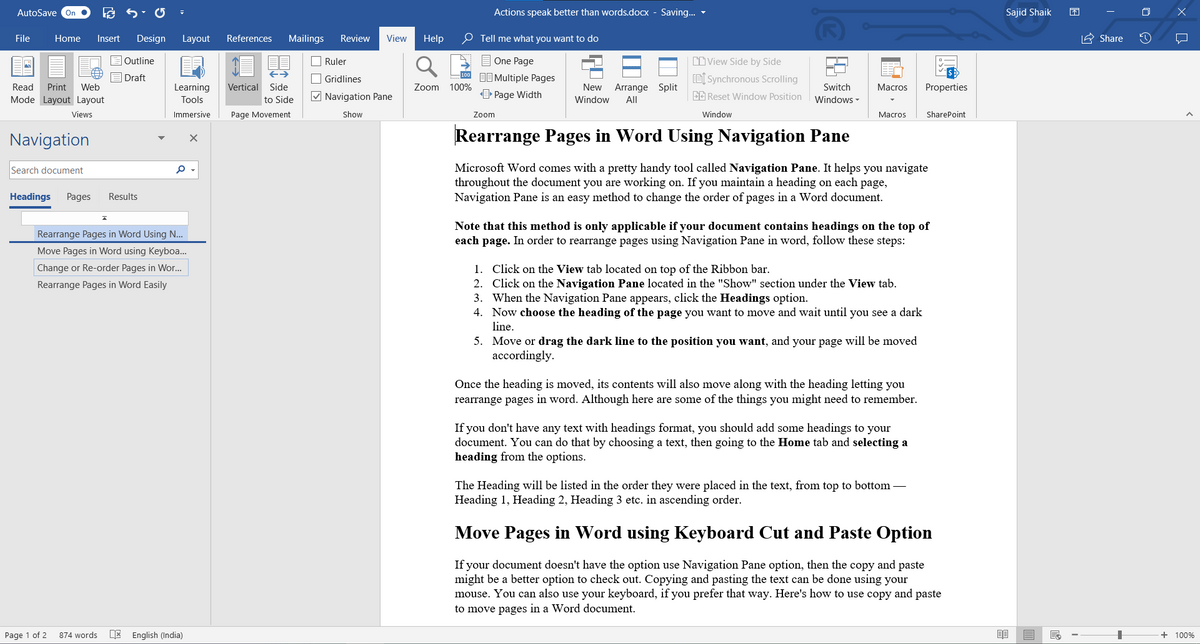Select Side to Side page movement
1200x644 pixels.
[279, 78]
